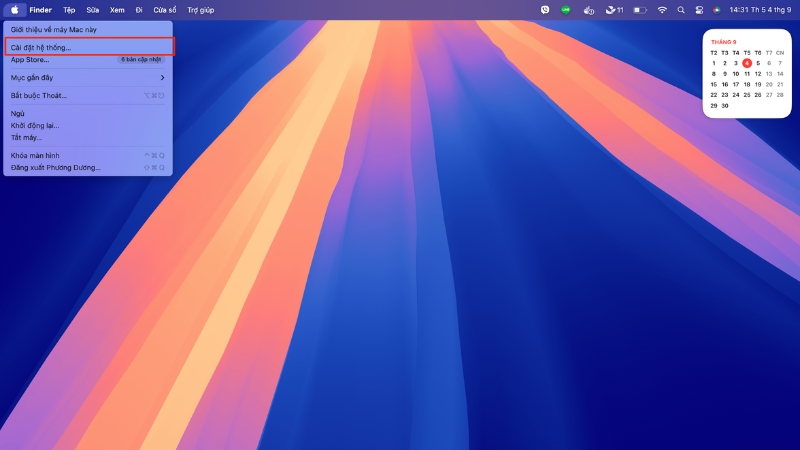Click highlighted day 4 in calendar widget

click(747, 63)
